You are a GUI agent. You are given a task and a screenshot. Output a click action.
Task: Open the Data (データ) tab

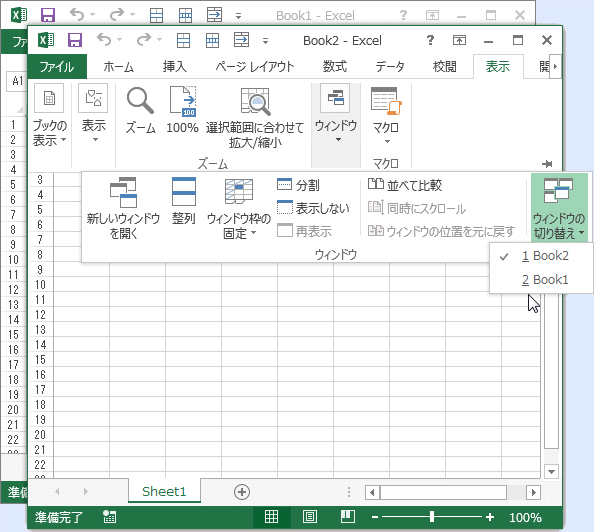(x=390, y=67)
